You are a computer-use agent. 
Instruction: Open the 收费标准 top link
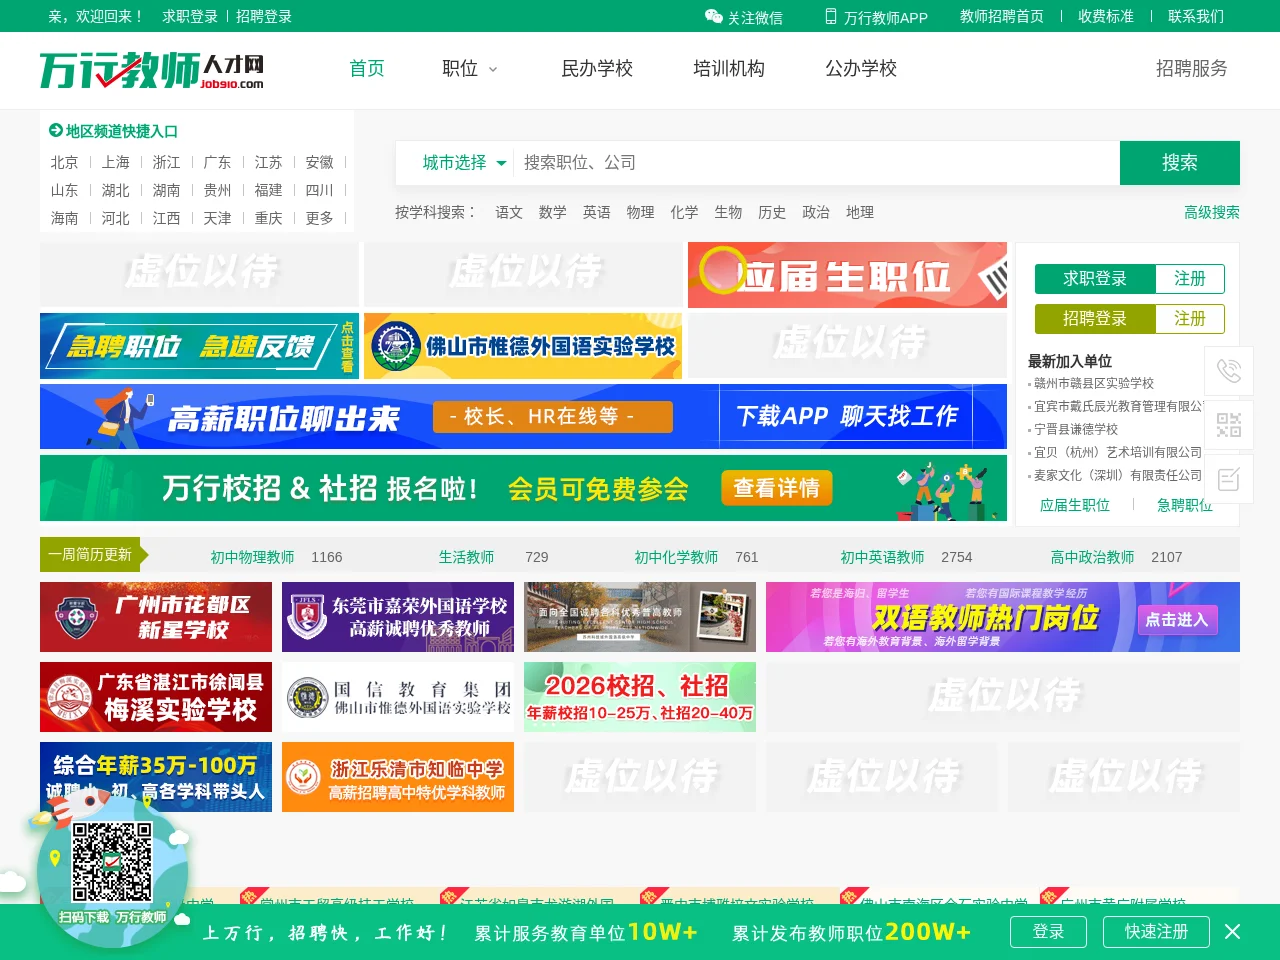1106,16
